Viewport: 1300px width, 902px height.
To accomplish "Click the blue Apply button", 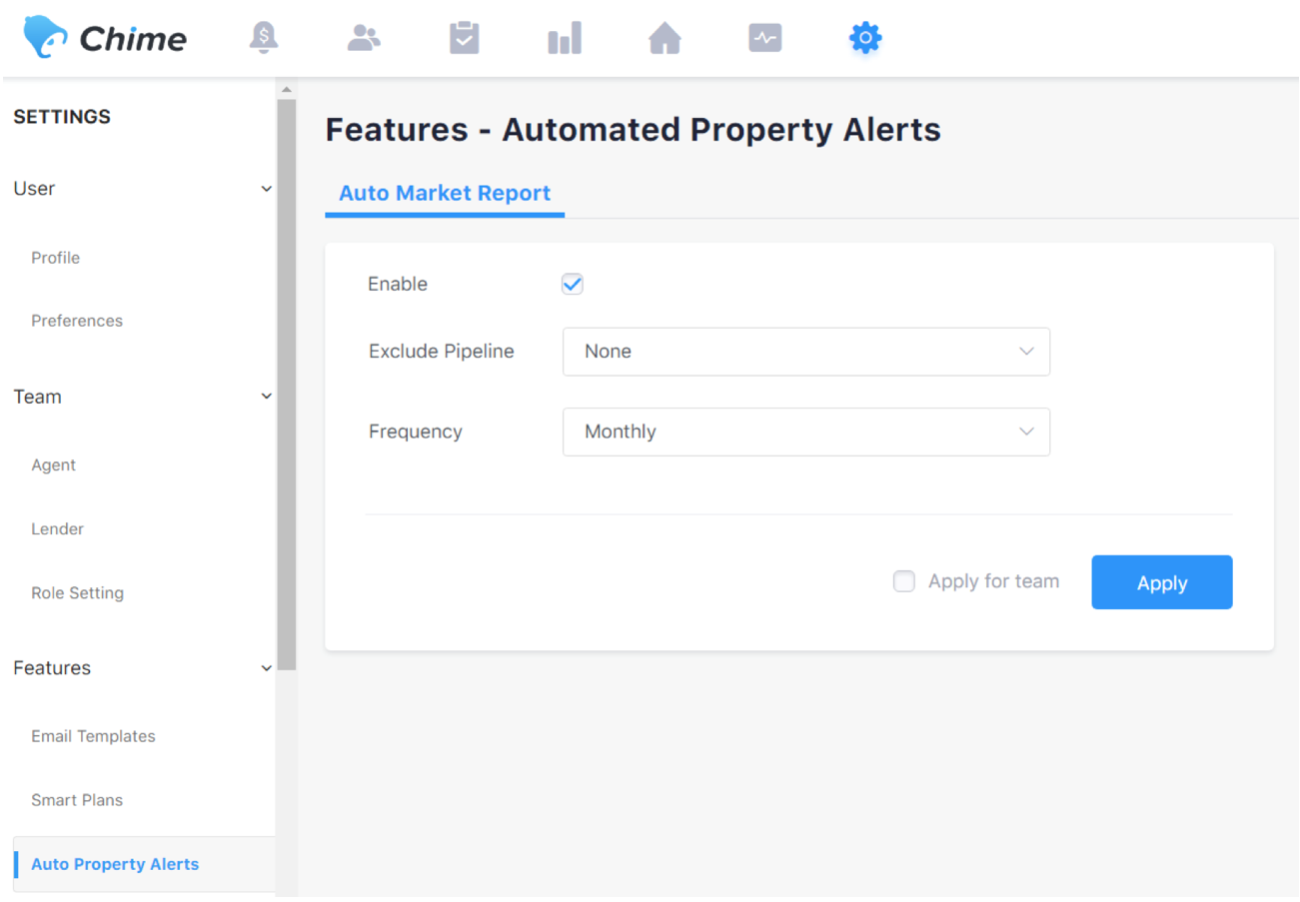I will coord(1161,583).
